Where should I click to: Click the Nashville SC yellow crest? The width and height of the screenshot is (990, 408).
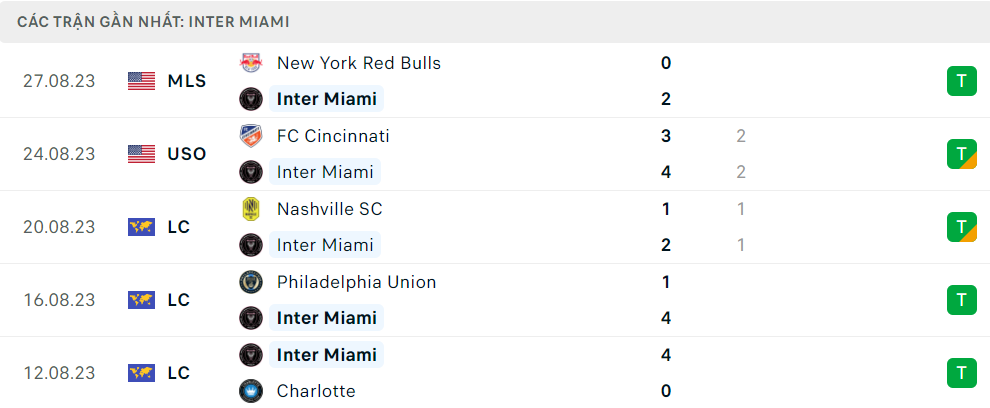click(x=251, y=208)
